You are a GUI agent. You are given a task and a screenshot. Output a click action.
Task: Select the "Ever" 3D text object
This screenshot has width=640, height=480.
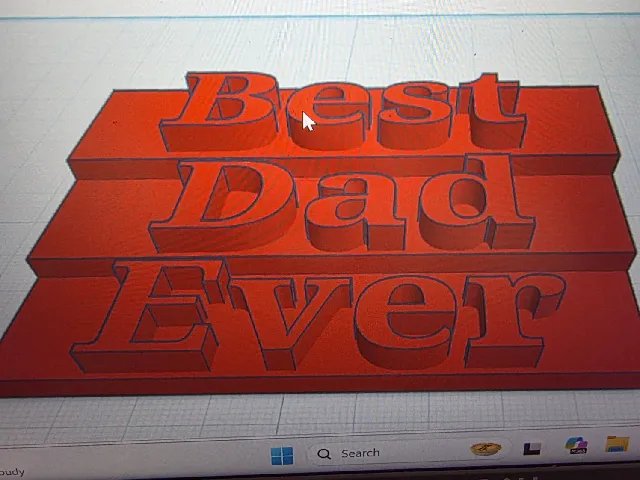click(318, 315)
